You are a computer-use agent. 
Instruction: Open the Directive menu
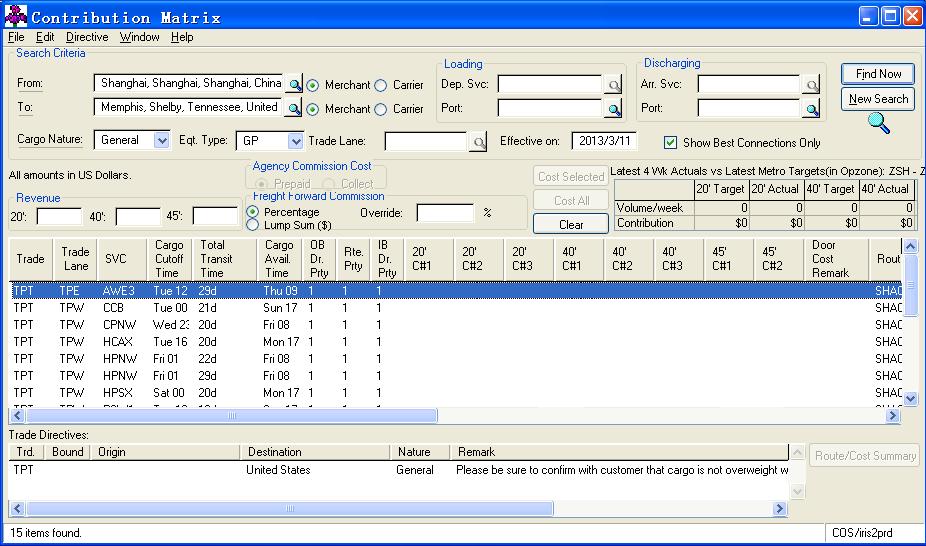[x=87, y=37]
